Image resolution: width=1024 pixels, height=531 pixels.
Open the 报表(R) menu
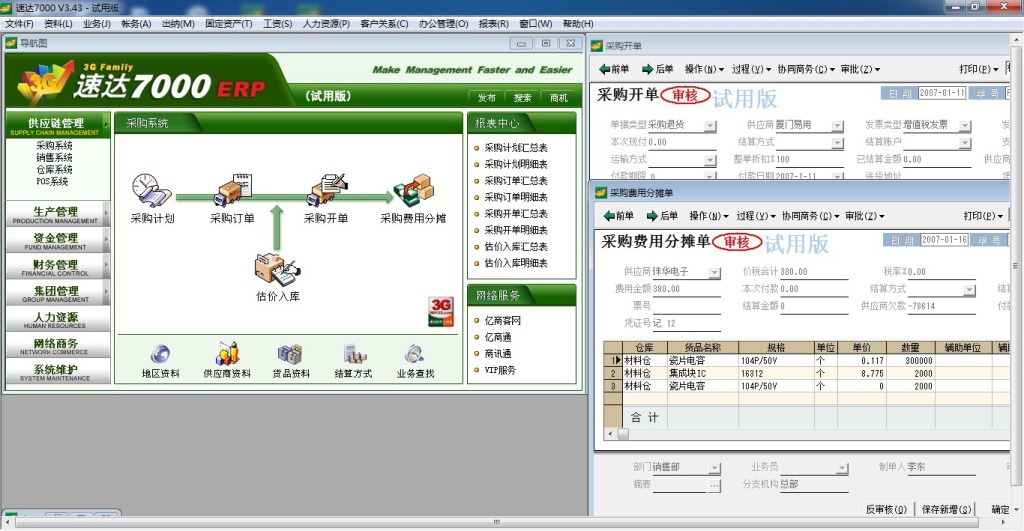coord(493,24)
